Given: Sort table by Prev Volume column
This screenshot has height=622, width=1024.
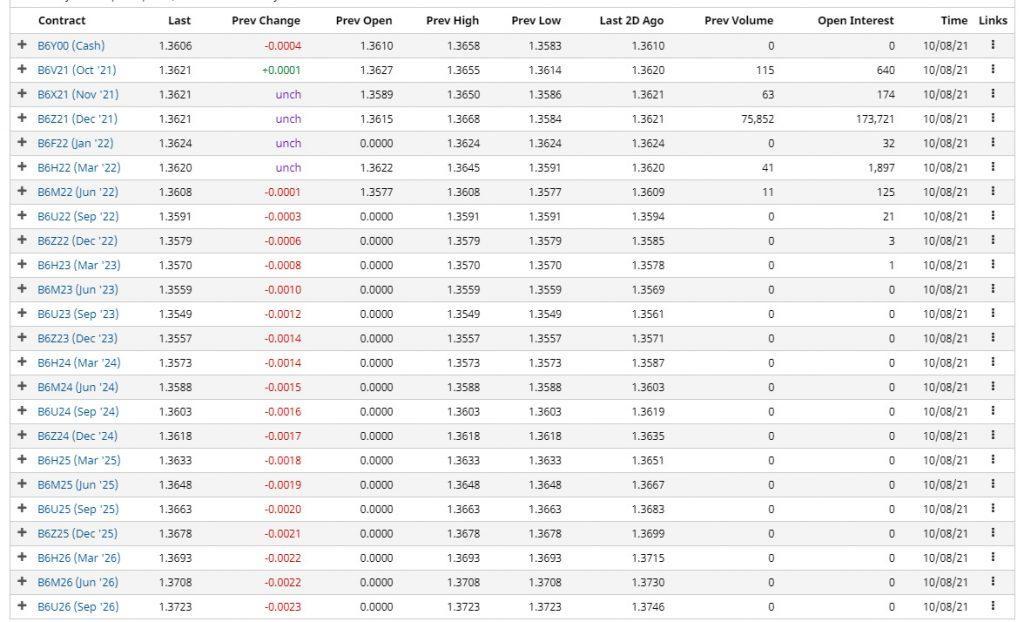Looking at the screenshot, I should 739,20.
